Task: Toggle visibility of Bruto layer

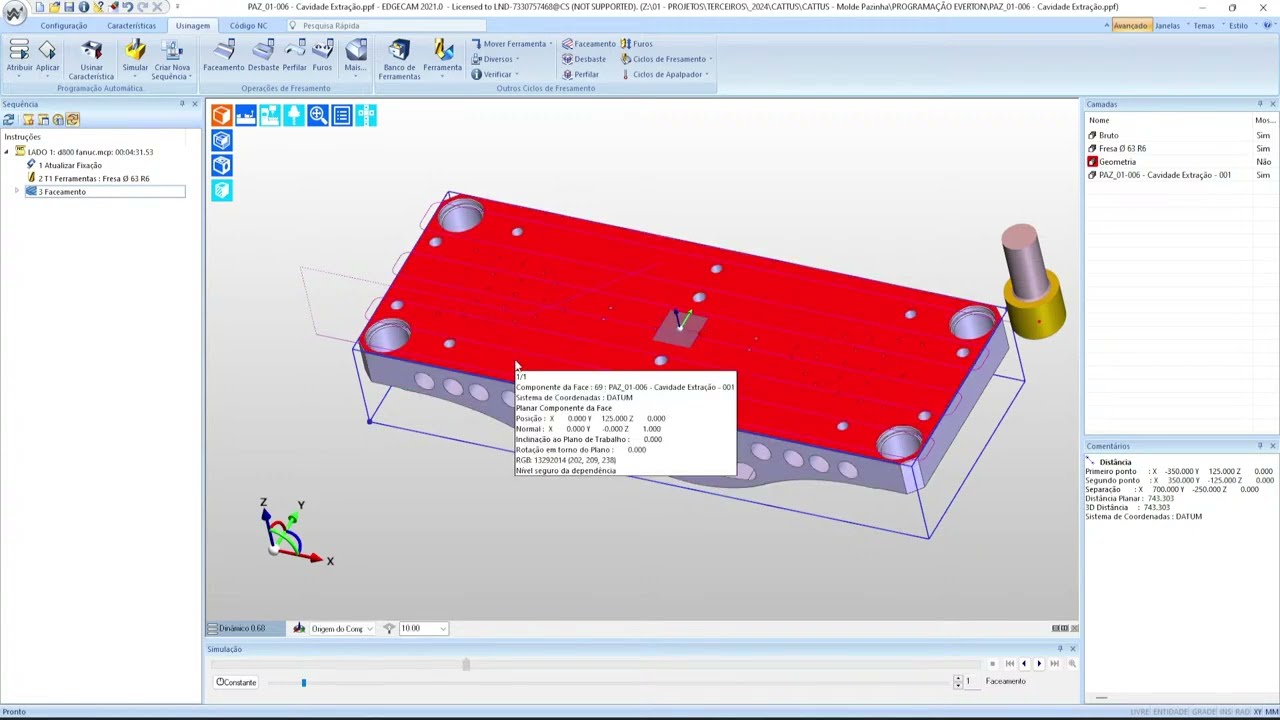Action: coord(1263,135)
